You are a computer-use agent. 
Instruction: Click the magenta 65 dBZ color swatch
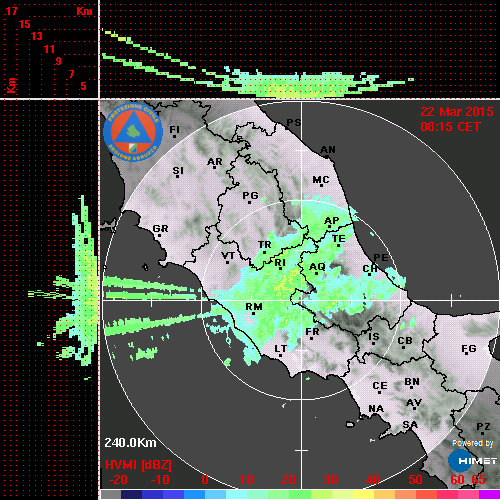489,494
